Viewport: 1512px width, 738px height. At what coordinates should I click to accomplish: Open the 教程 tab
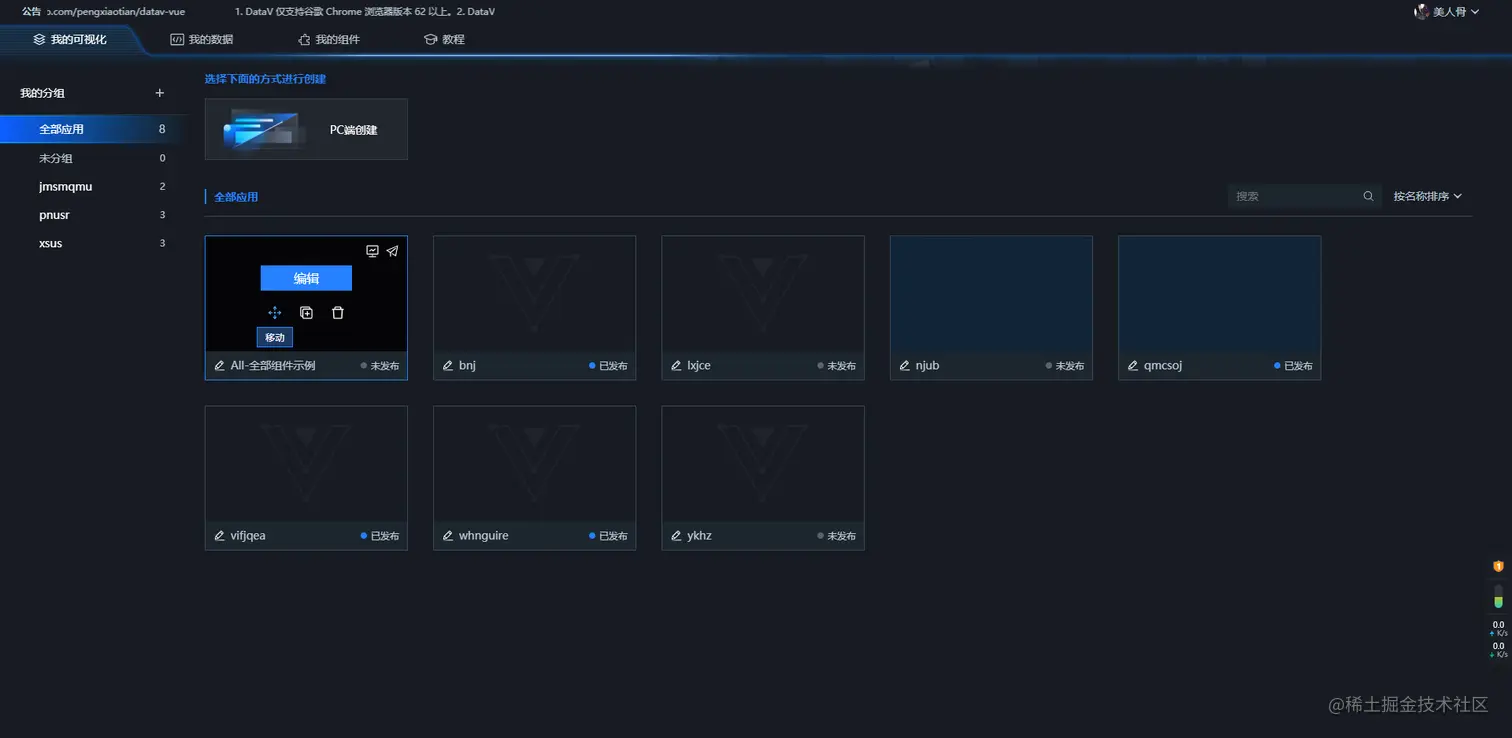click(x=444, y=40)
